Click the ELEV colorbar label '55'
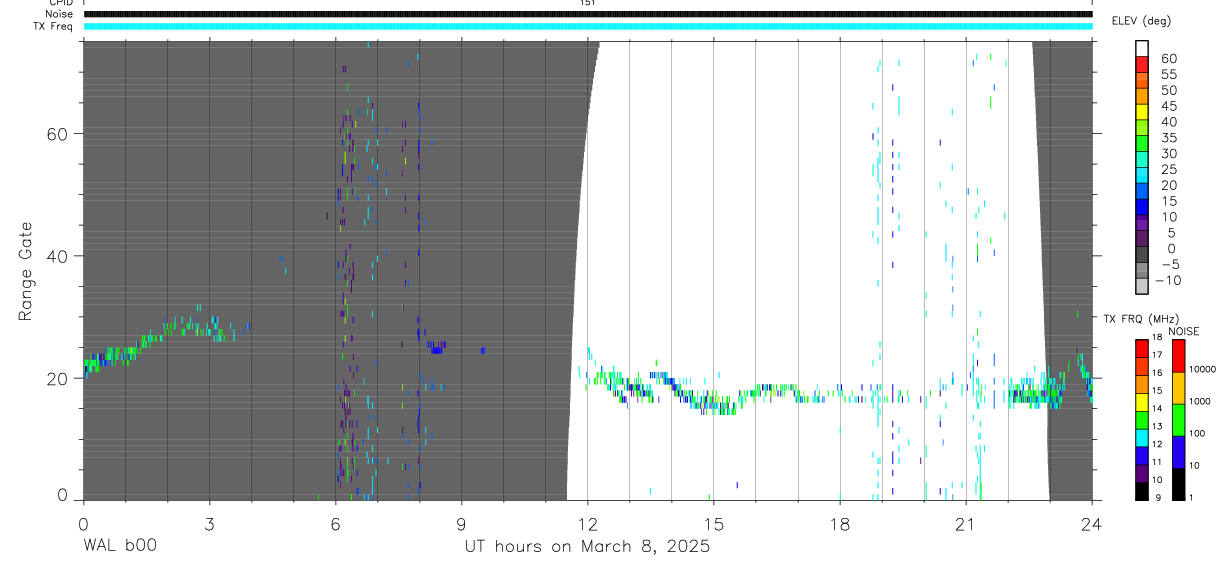The height and width of the screenshot is (567, 1228). [1170, 74]
